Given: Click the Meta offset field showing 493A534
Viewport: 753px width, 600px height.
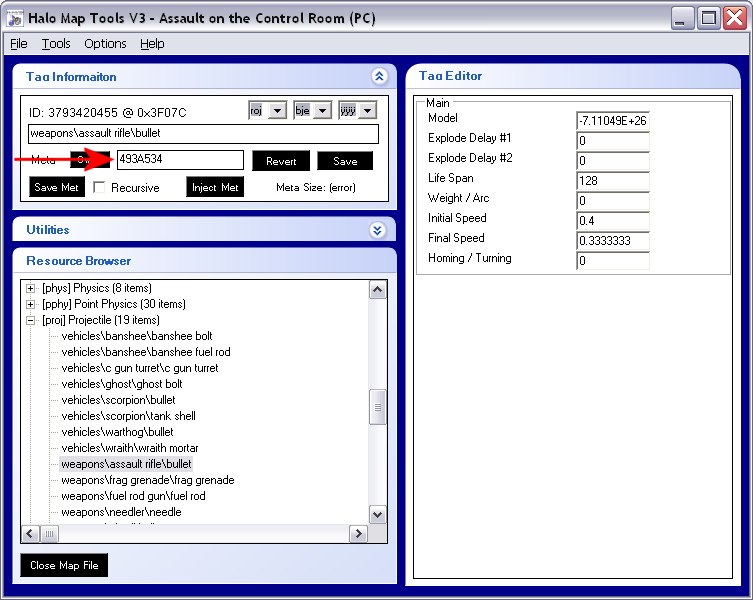Looking at the screenshot, I should click(x=180, y=159).
